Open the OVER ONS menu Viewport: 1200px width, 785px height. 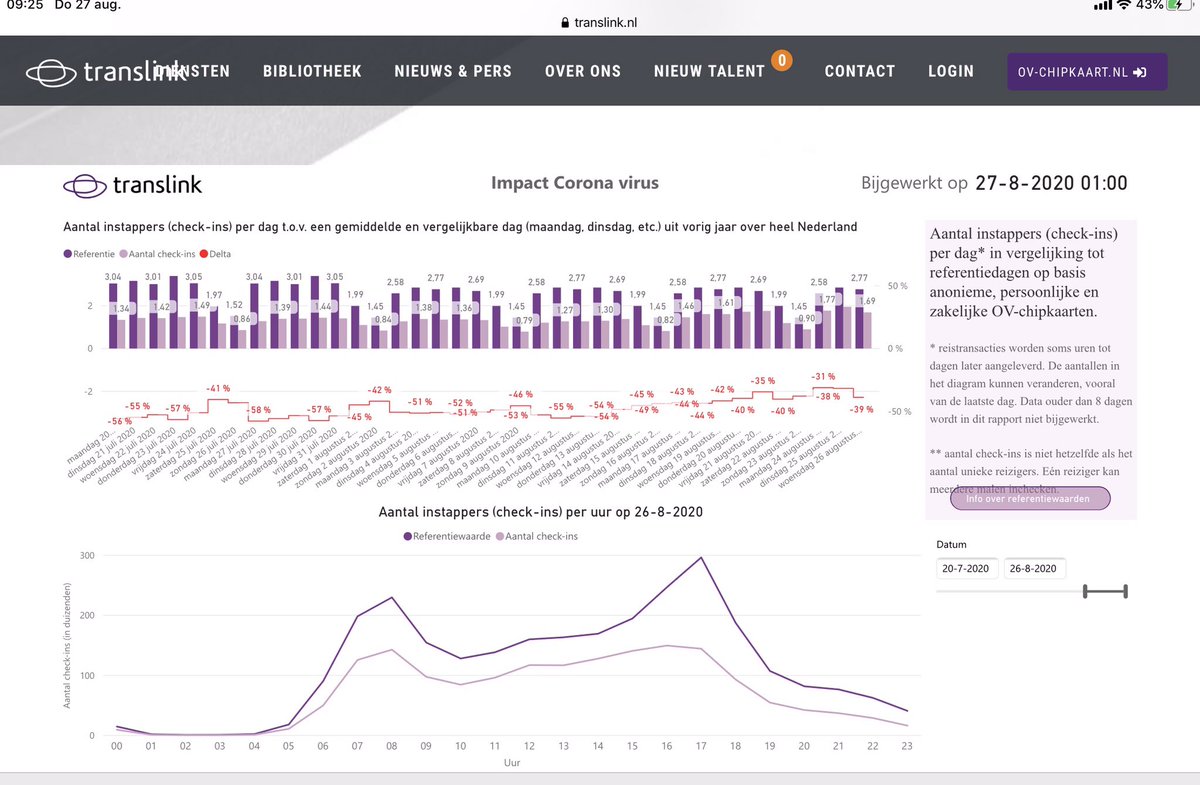click(x=583, y=71)
